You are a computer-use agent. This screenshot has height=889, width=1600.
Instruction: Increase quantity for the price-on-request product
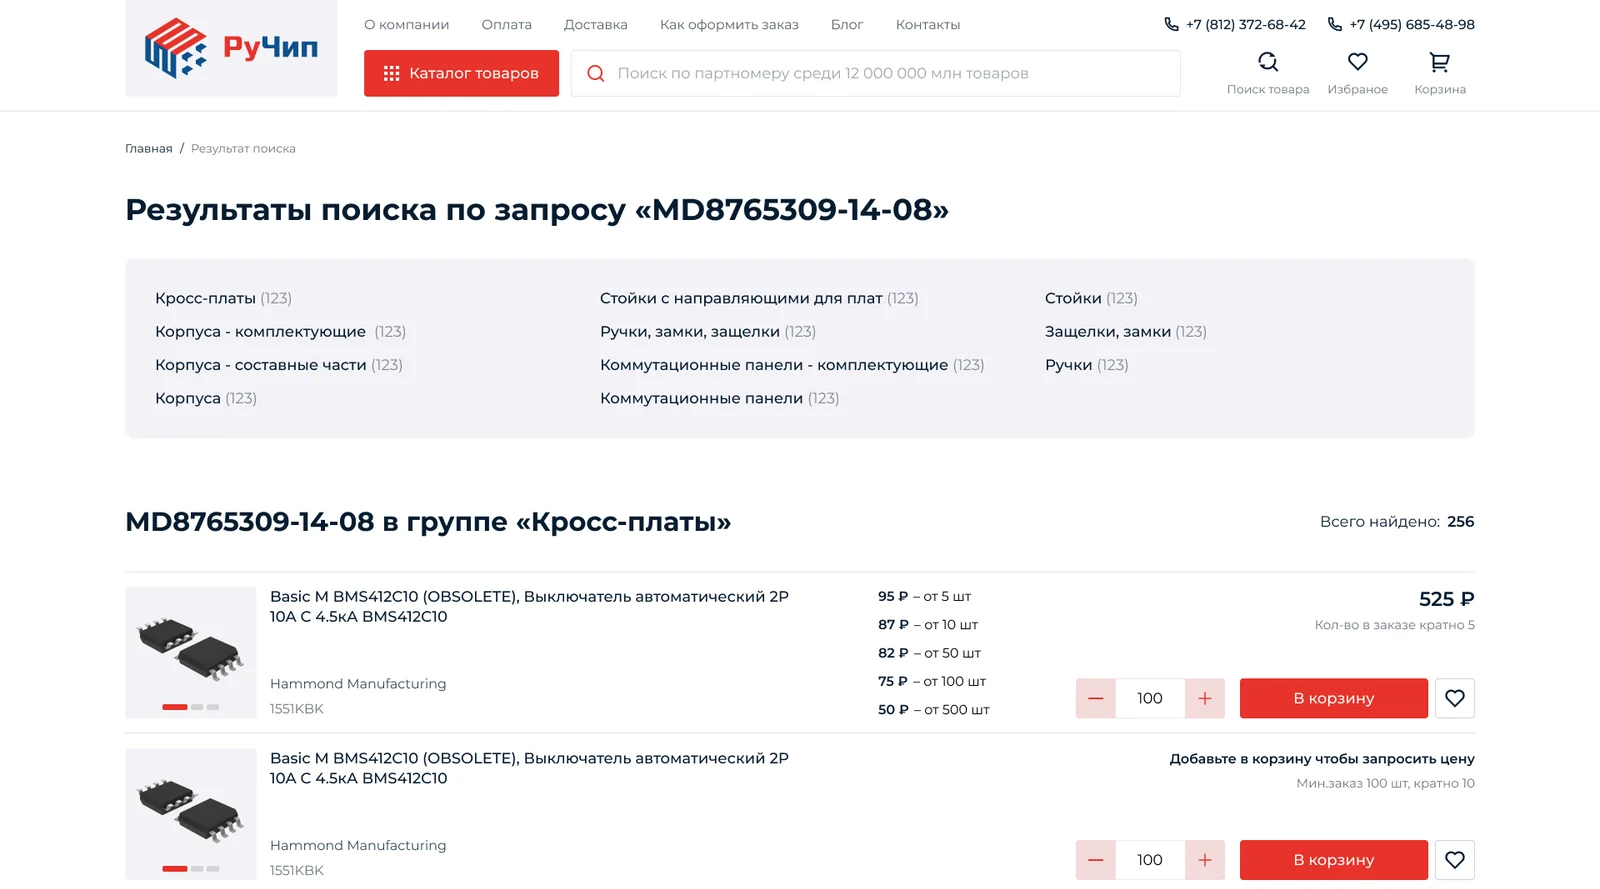point(1205,860)
